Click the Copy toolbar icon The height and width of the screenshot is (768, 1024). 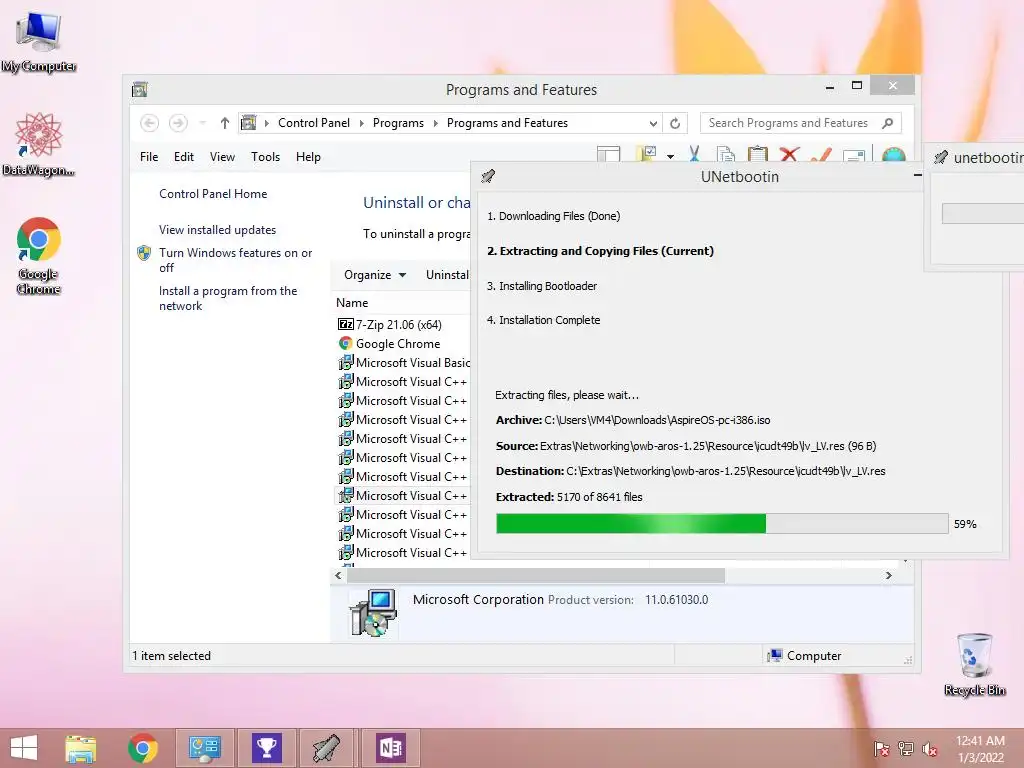[726, 154]
